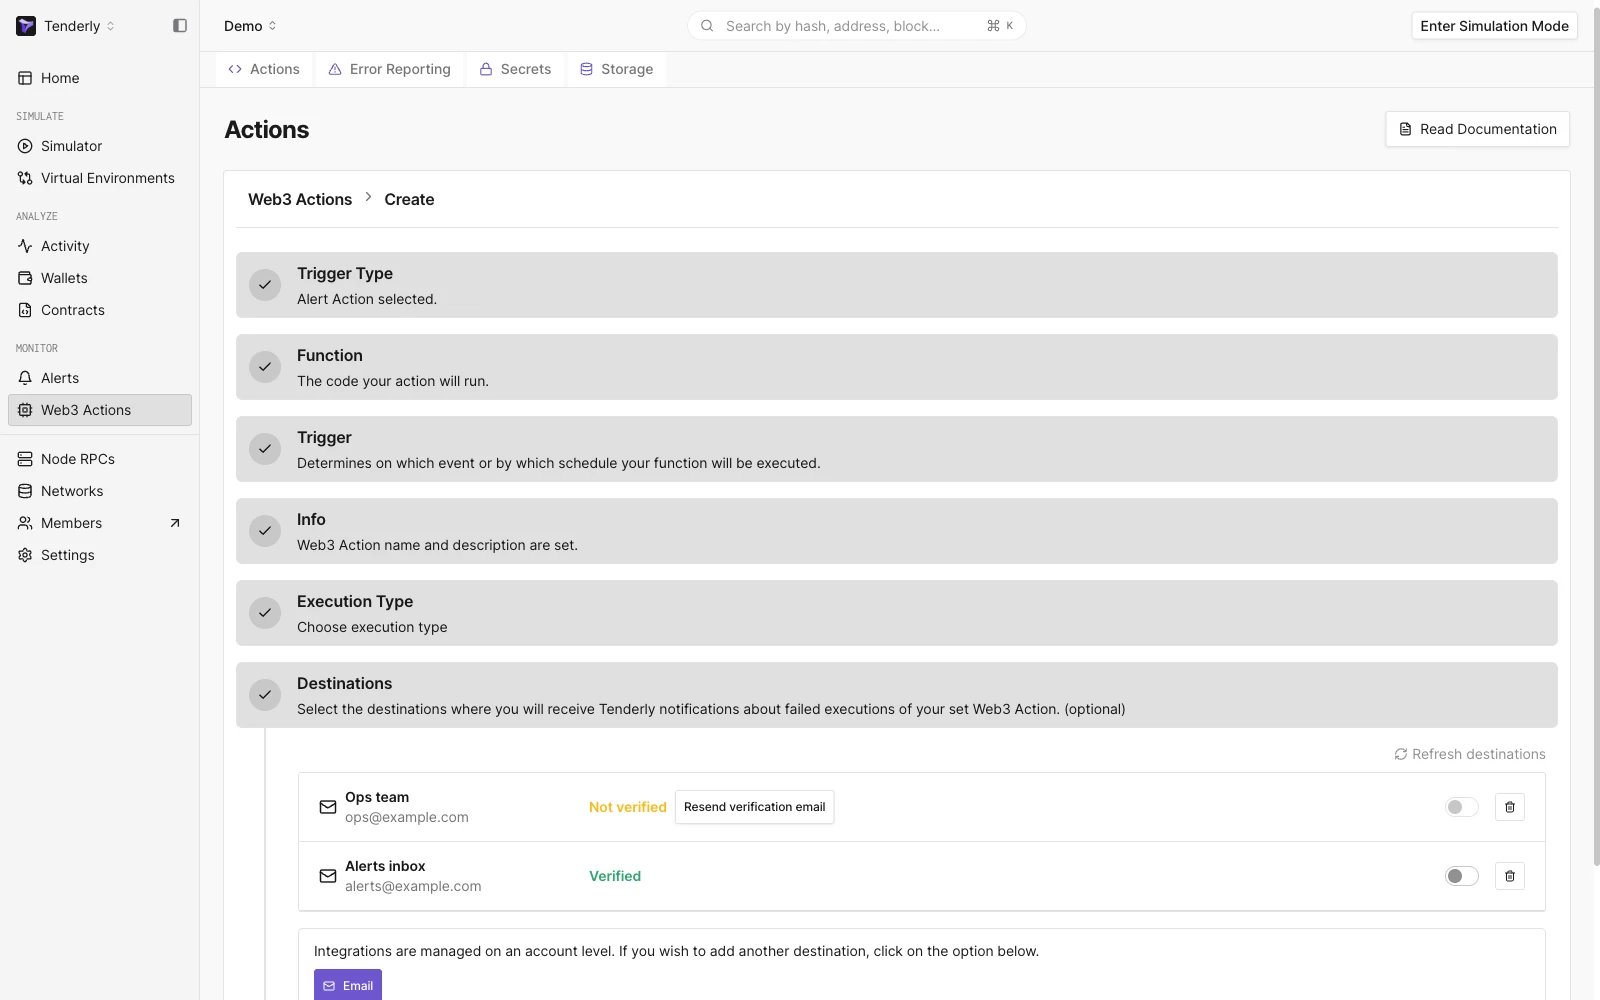The image size is (1600, 1000).
Task: Click the Execution Type checkmark icon
Action: coord(265,613)
